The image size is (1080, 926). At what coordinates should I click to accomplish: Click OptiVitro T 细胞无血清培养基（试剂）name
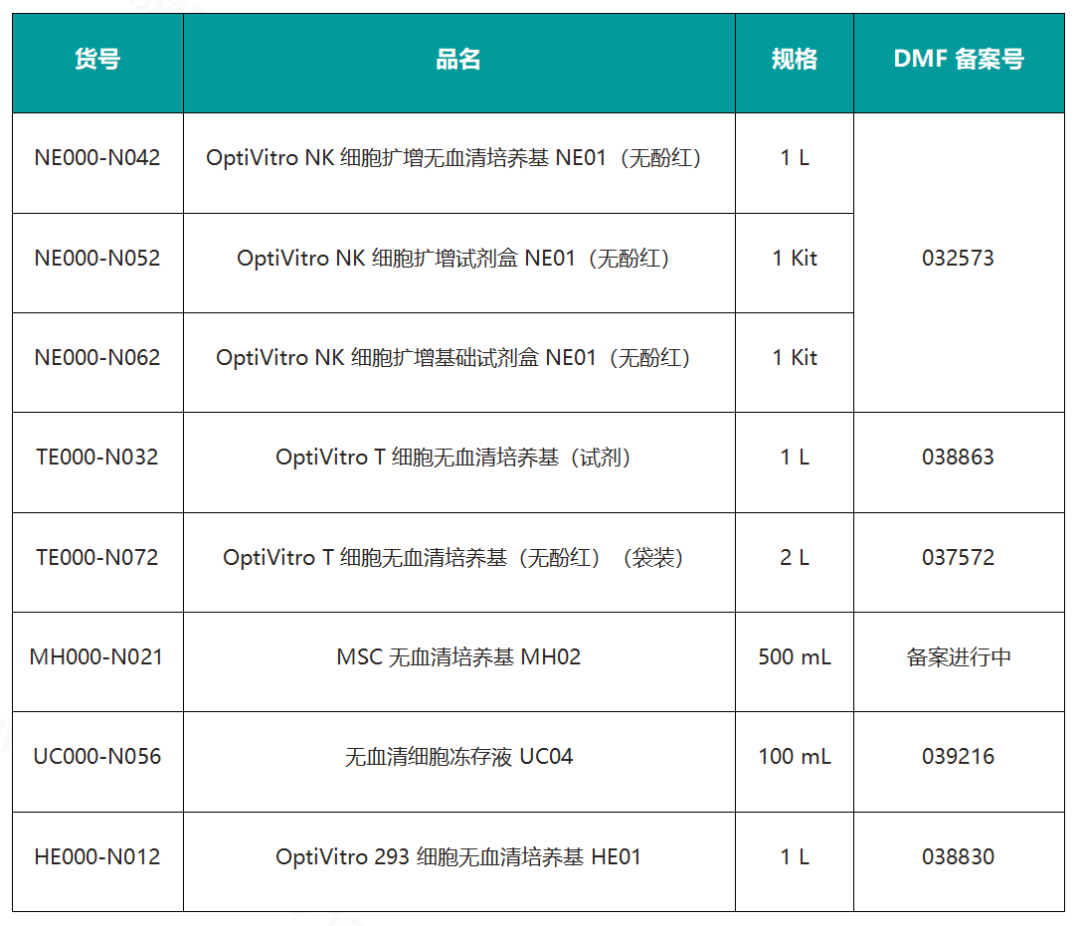pos(455,457)
